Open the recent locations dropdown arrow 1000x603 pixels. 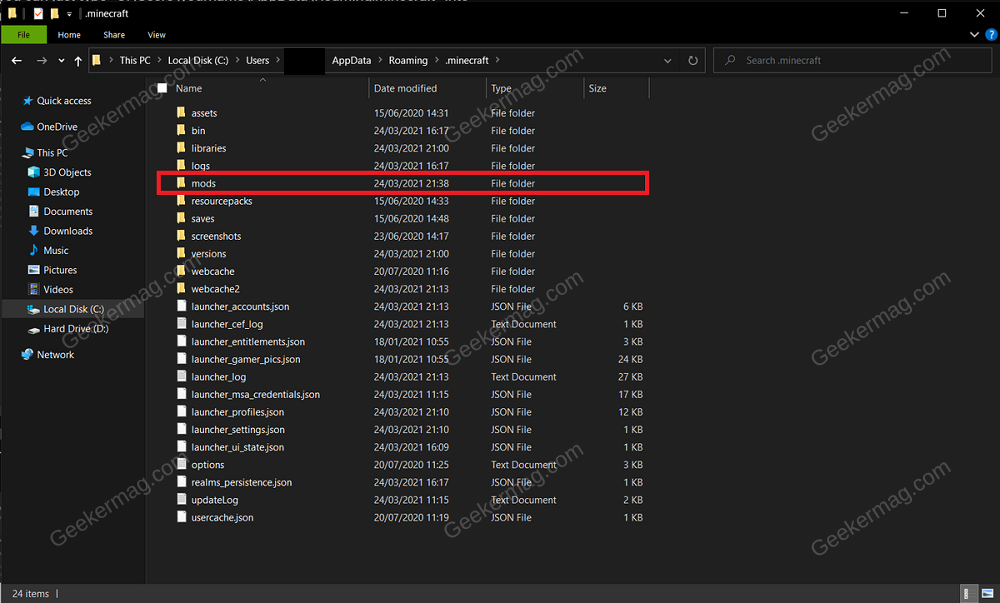click(x=61, y=61)
